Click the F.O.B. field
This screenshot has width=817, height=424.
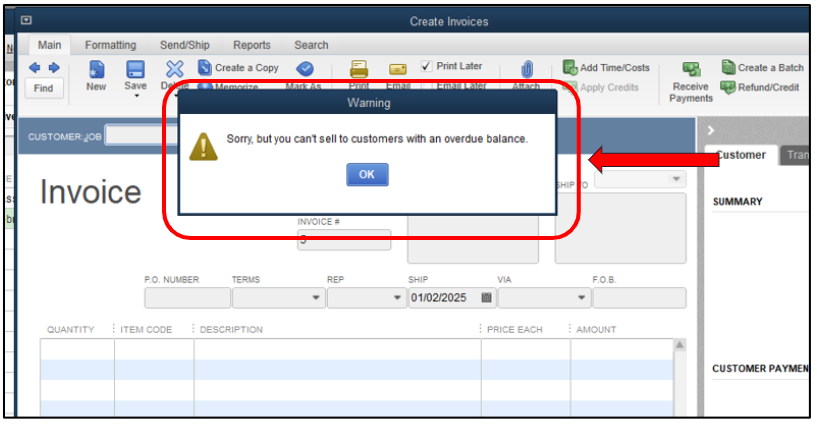[639, 298]
